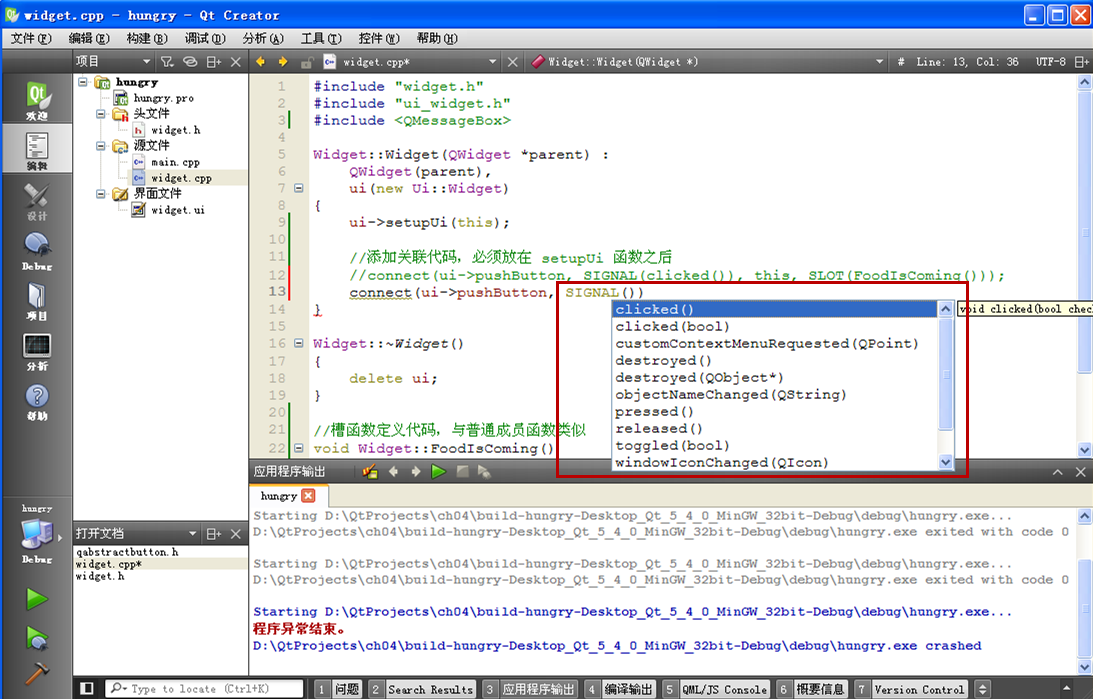Open the output panes selector arrows
1093x699 pixels.
982,689
